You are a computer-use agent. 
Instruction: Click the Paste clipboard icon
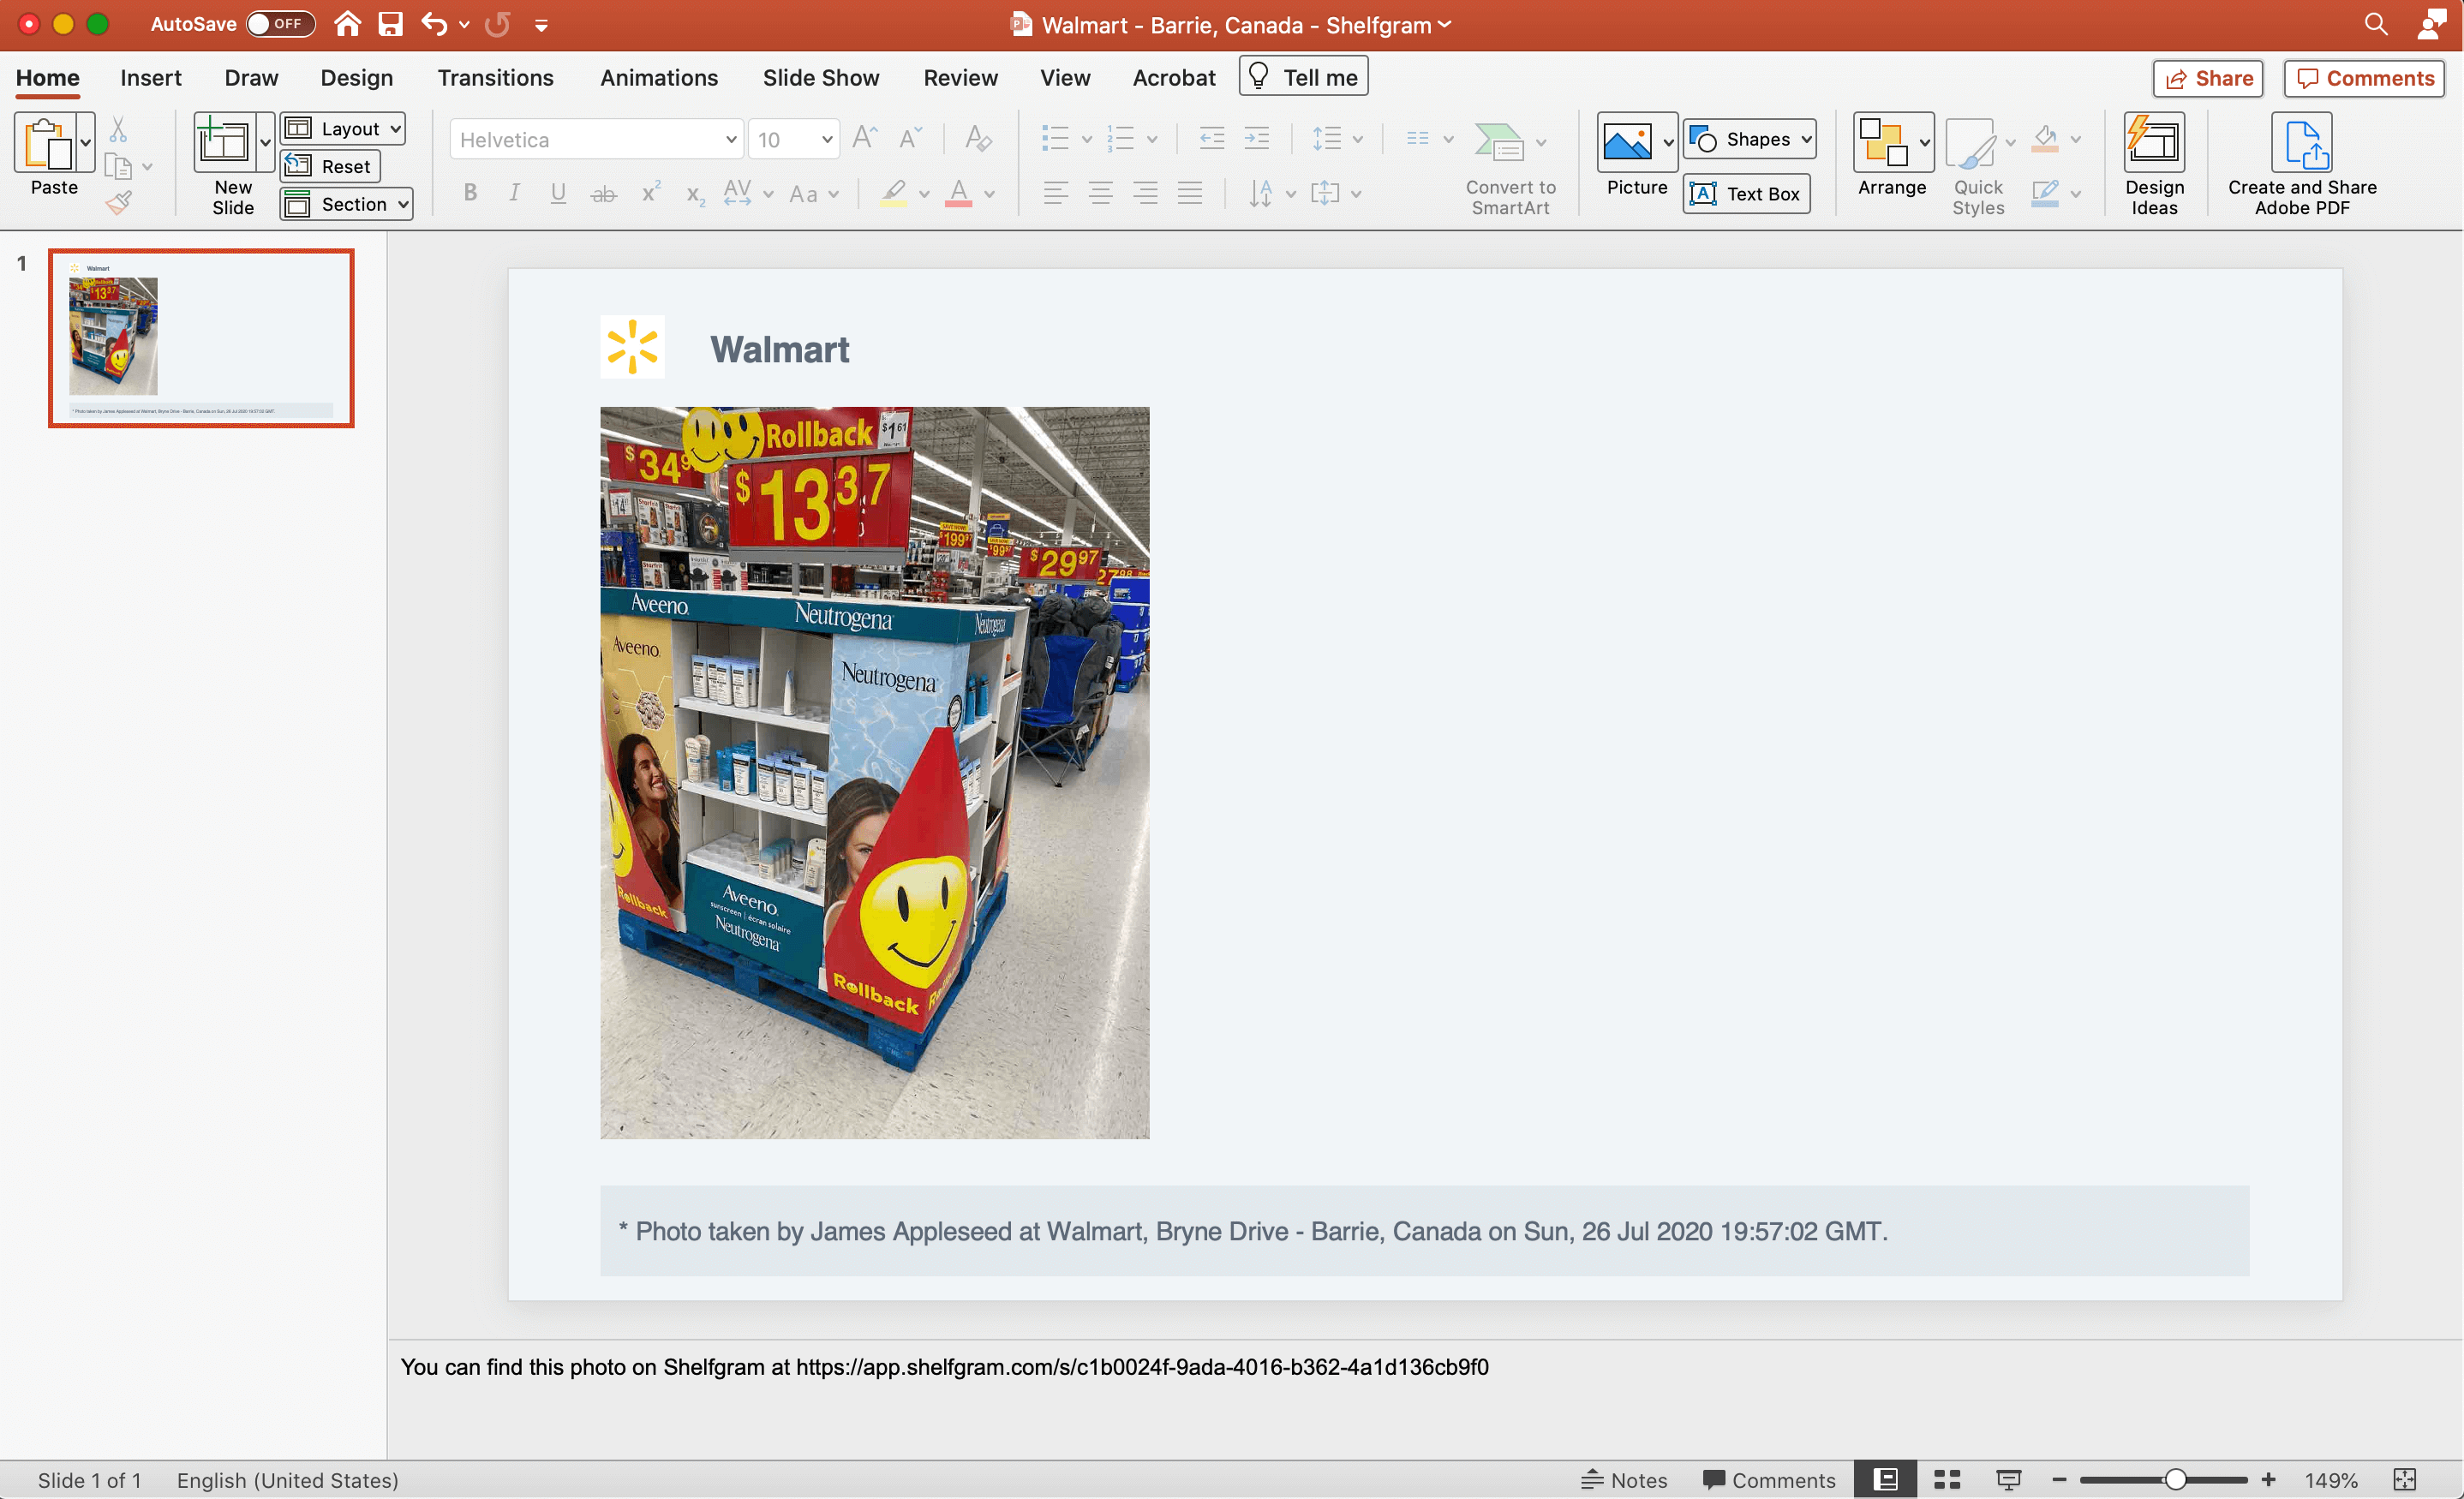[x=46, y=143]
